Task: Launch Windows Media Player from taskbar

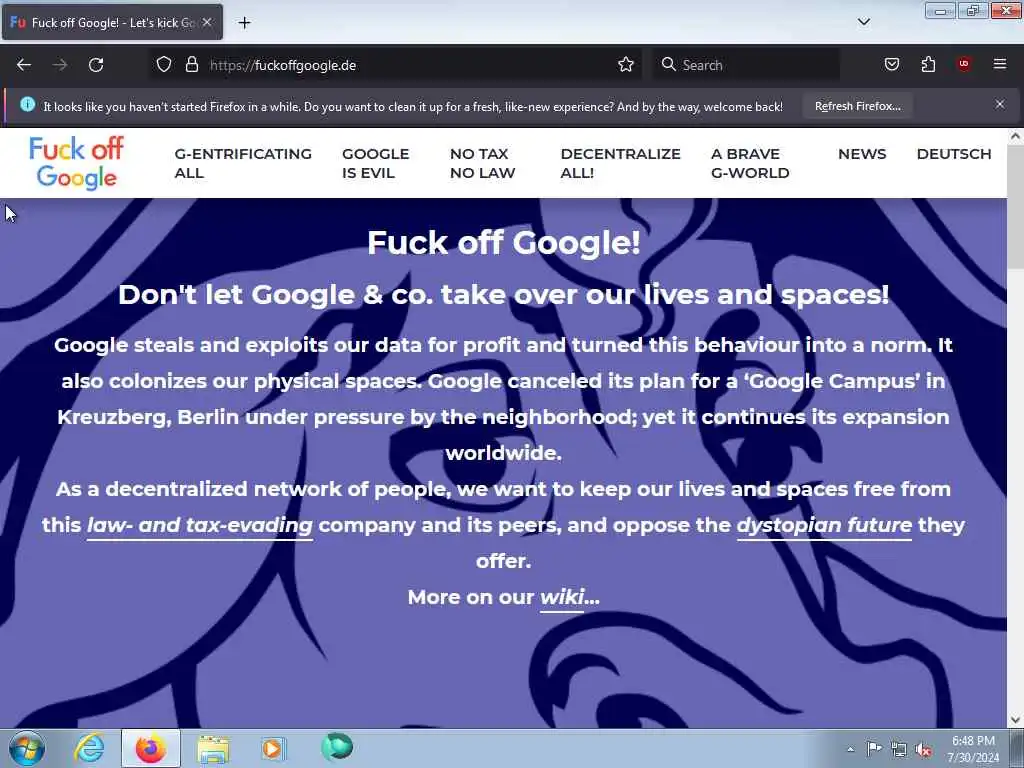Action: (273, 748)
